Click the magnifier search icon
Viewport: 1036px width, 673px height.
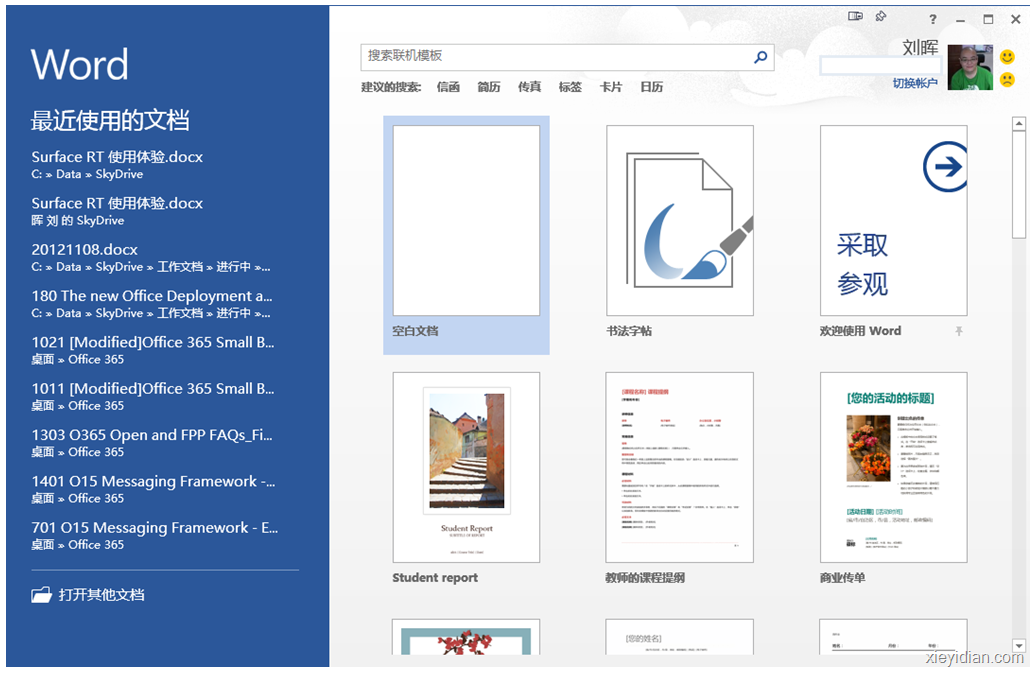[x=760, y=57]
